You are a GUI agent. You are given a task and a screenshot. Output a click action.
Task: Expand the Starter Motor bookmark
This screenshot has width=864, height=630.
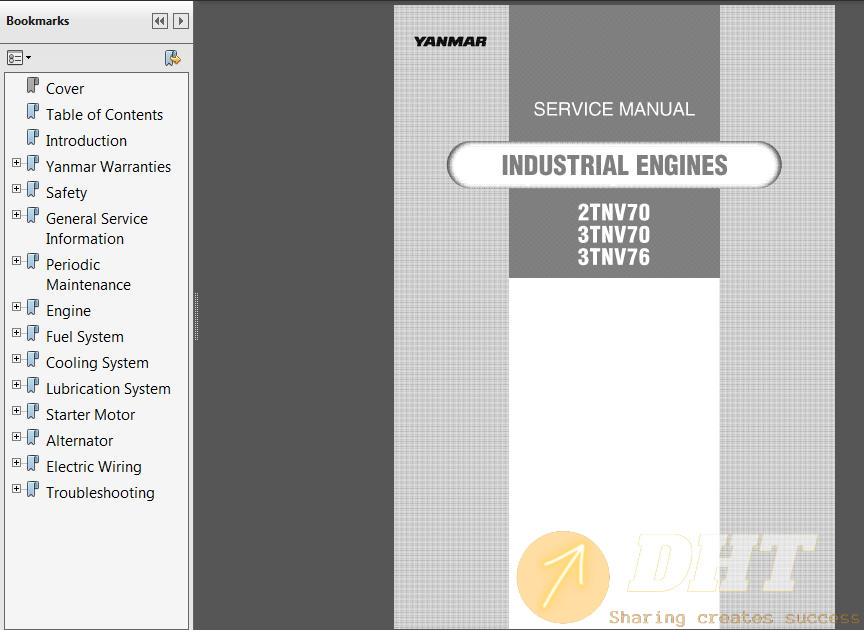pyautogui.click(x=17, y=411)
